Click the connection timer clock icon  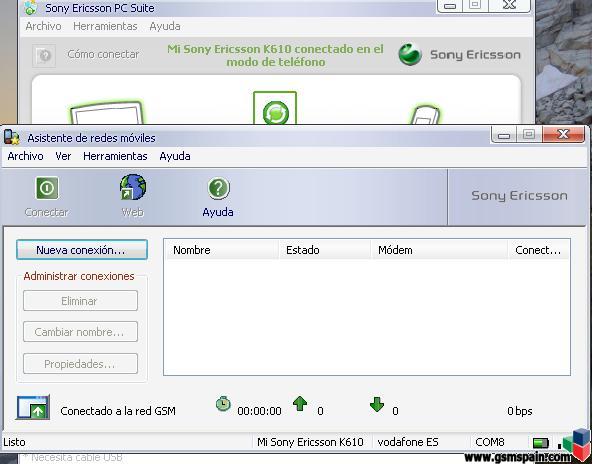[x=223, y=404]
